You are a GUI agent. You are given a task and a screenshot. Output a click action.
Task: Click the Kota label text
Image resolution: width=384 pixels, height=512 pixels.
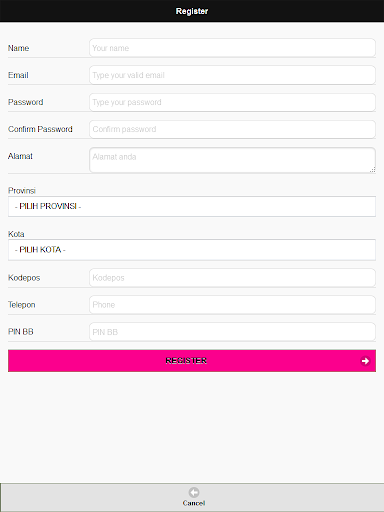[x=16, y=234]
